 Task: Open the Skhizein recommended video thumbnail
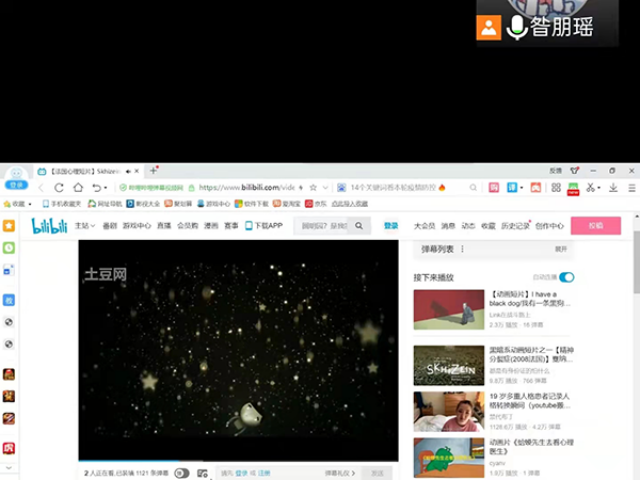449,365
